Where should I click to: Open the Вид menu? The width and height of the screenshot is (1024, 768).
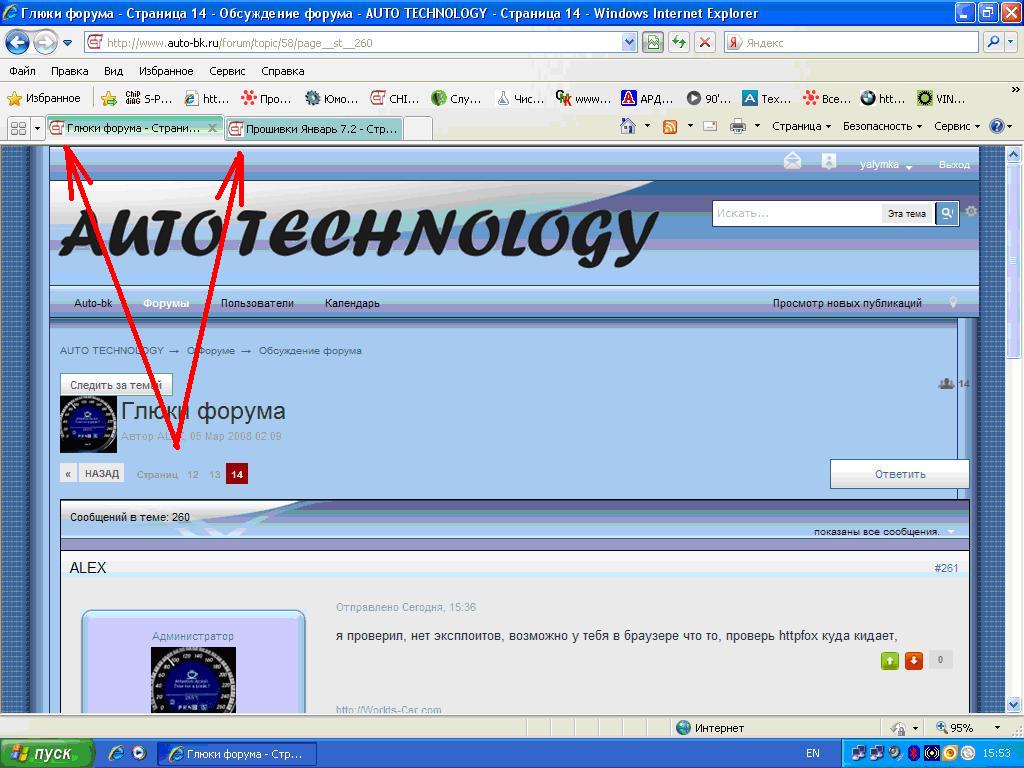[x=113, y=71]
